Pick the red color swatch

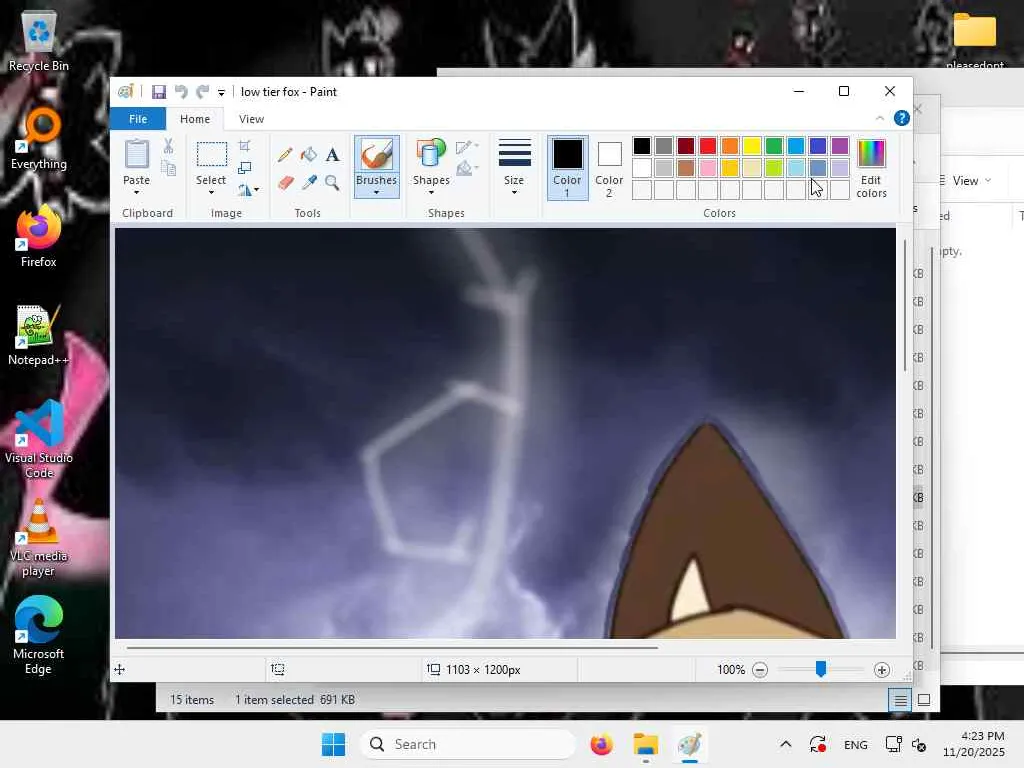pos(708,146)
